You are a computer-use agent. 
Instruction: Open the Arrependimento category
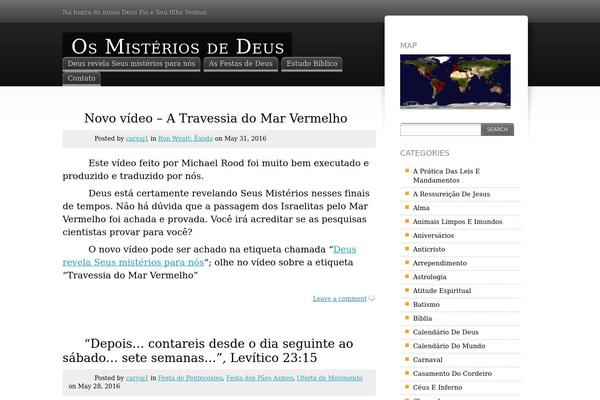coord(439,263)
